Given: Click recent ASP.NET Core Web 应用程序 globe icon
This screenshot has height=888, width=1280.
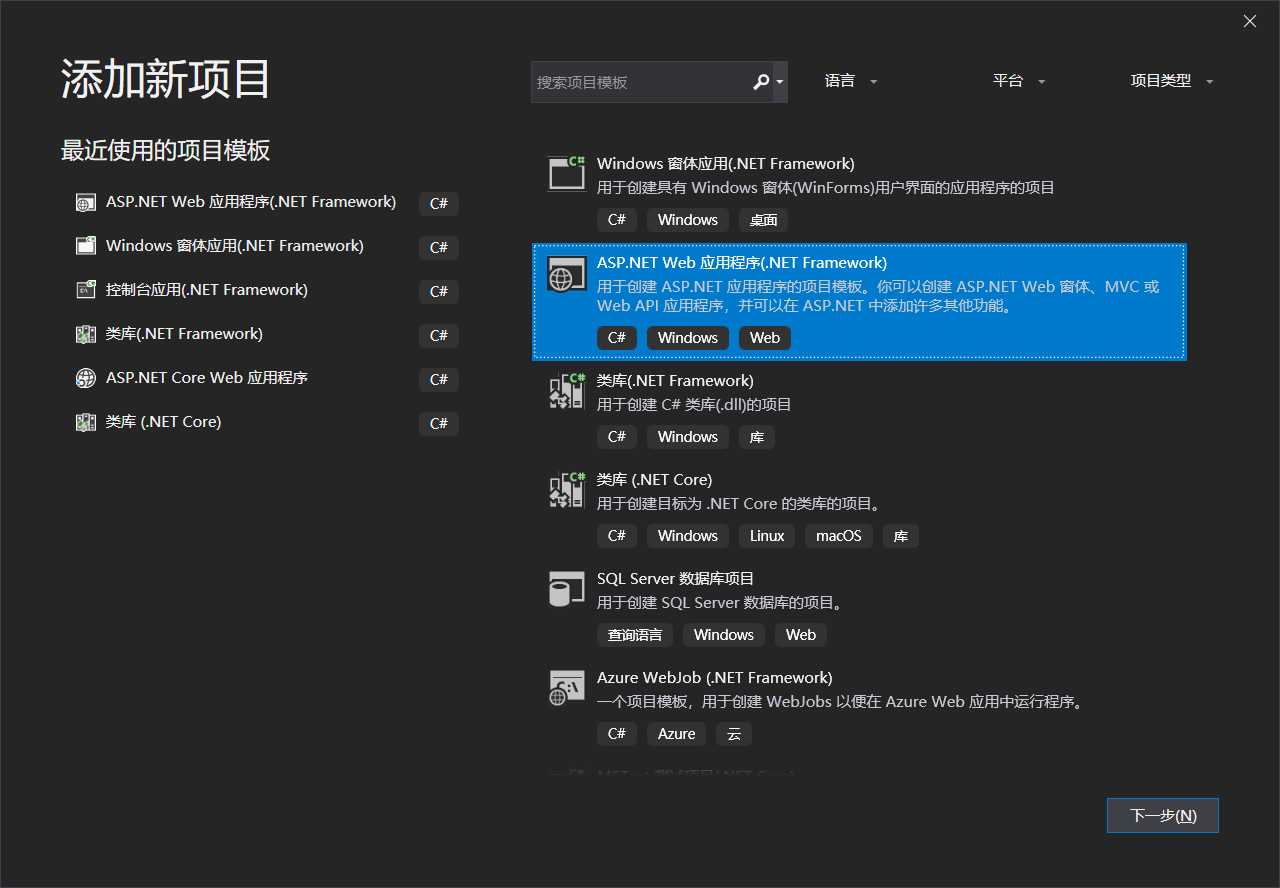Looking at the screenshot, I should pos(86,378).
